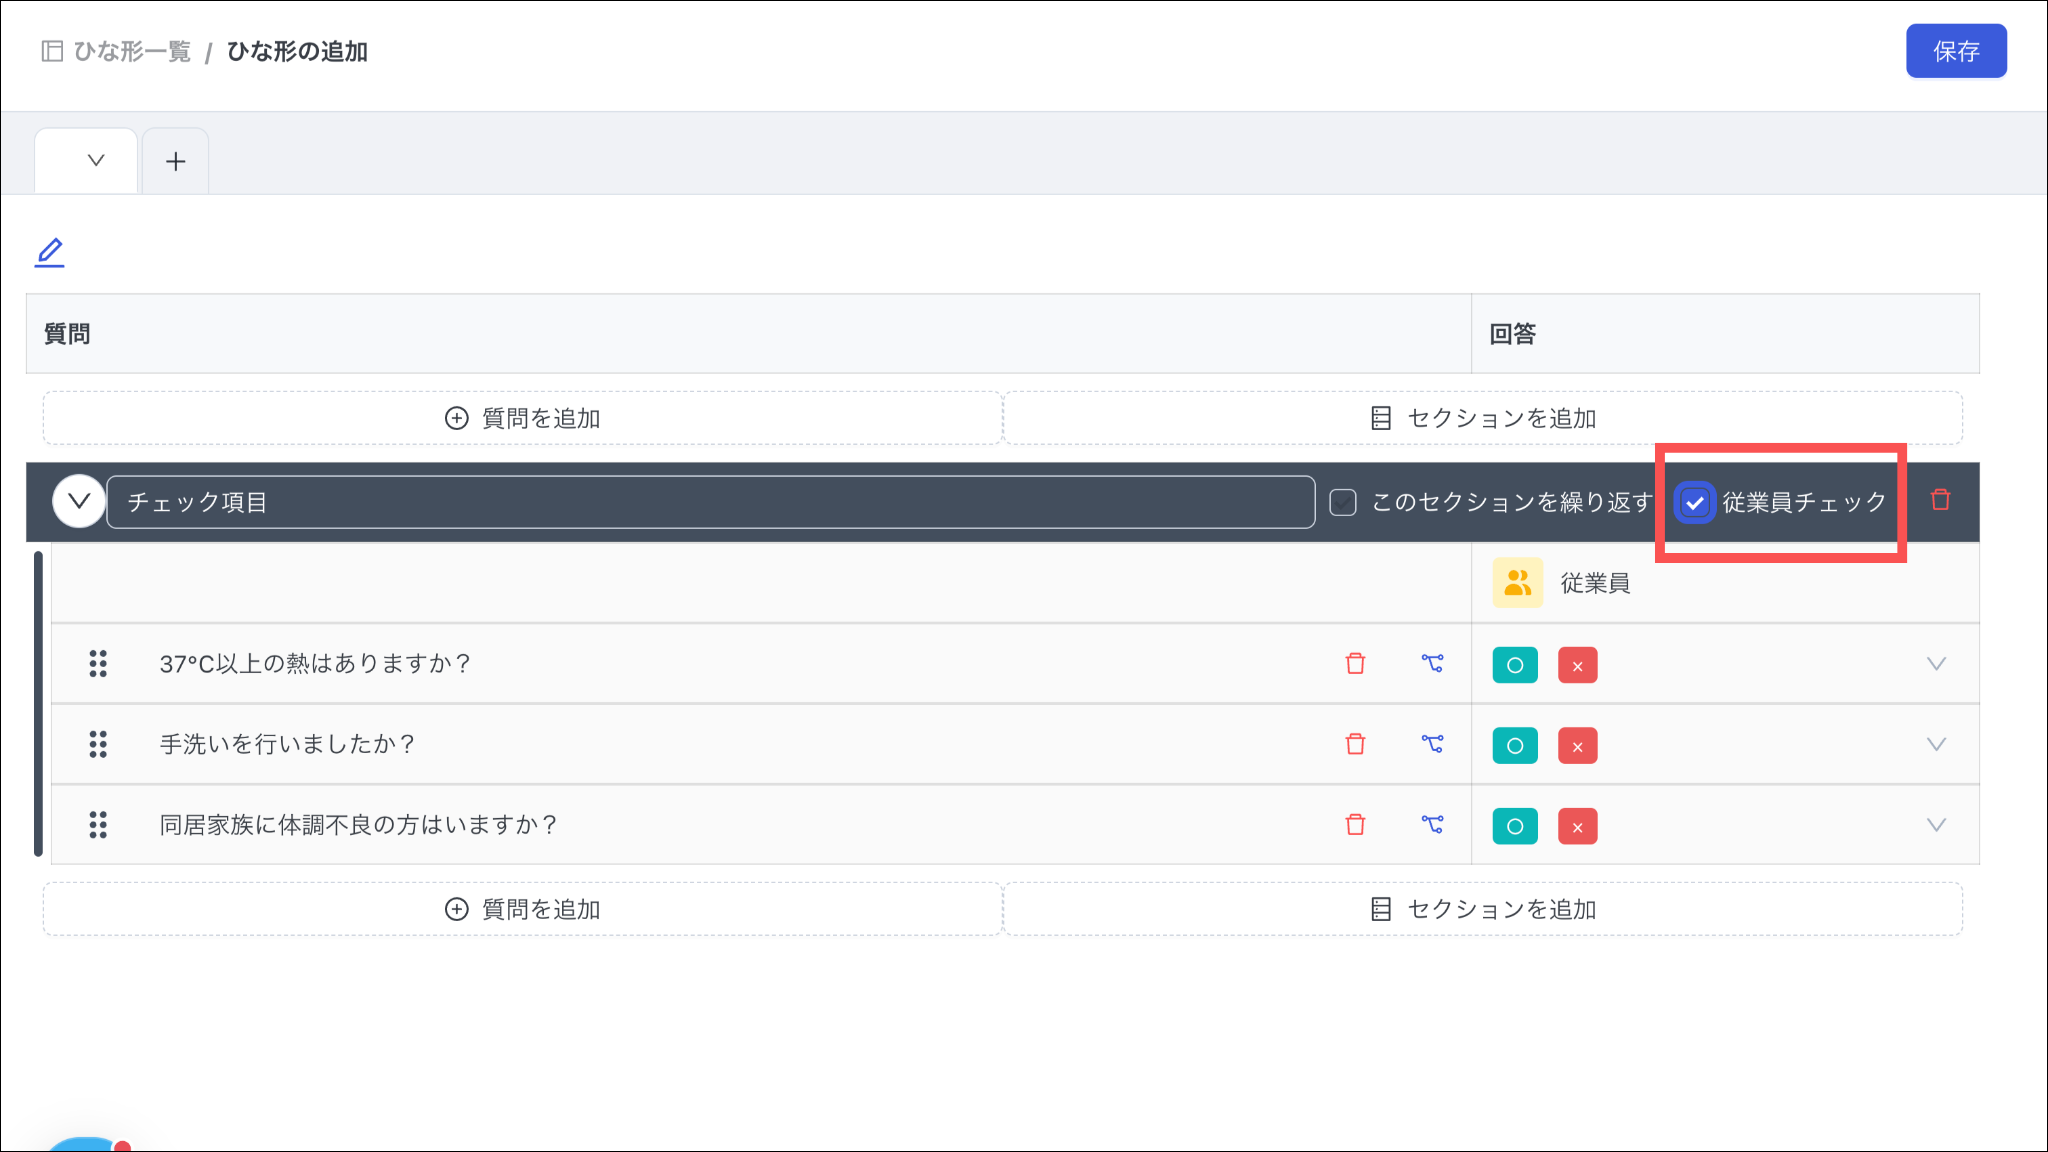Select green ○ answer for 手洗い question
The width and height of the screenshot is (2048, 1152).
[x=1514, y=746]
